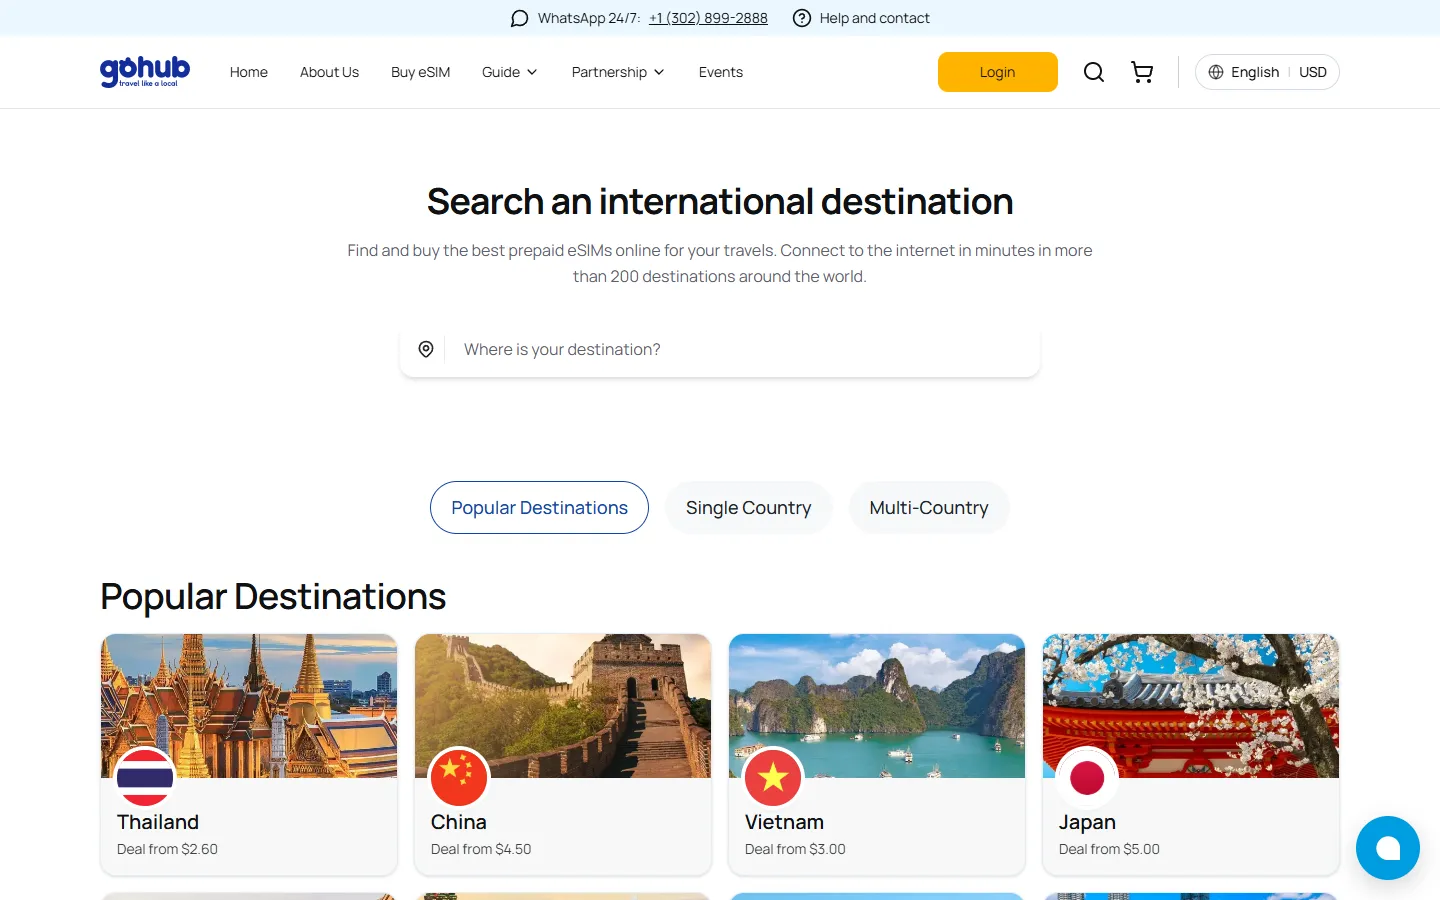Switch to the Multi-Country tab
This screenshot has width=1440, height=900.
point(929,508)
